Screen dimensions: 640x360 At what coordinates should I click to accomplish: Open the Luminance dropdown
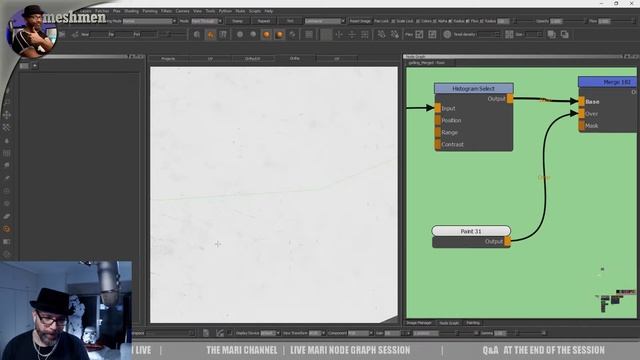tap(325, 21)
